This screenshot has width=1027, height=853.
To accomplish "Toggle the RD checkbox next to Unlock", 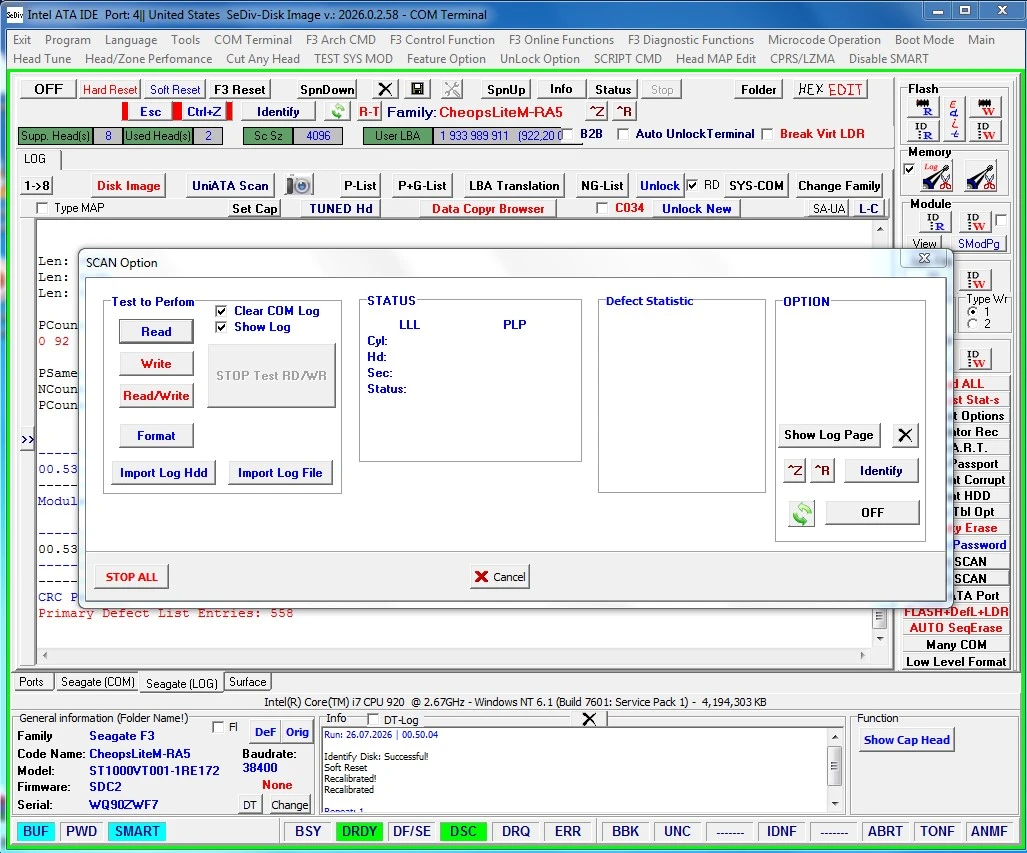I will (692, 185).
